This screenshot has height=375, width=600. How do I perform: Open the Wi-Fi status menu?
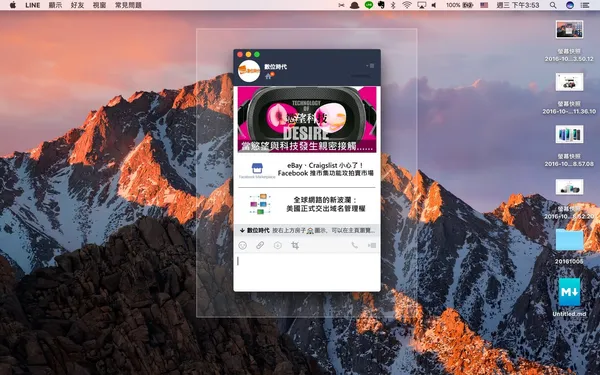[407, 5]
